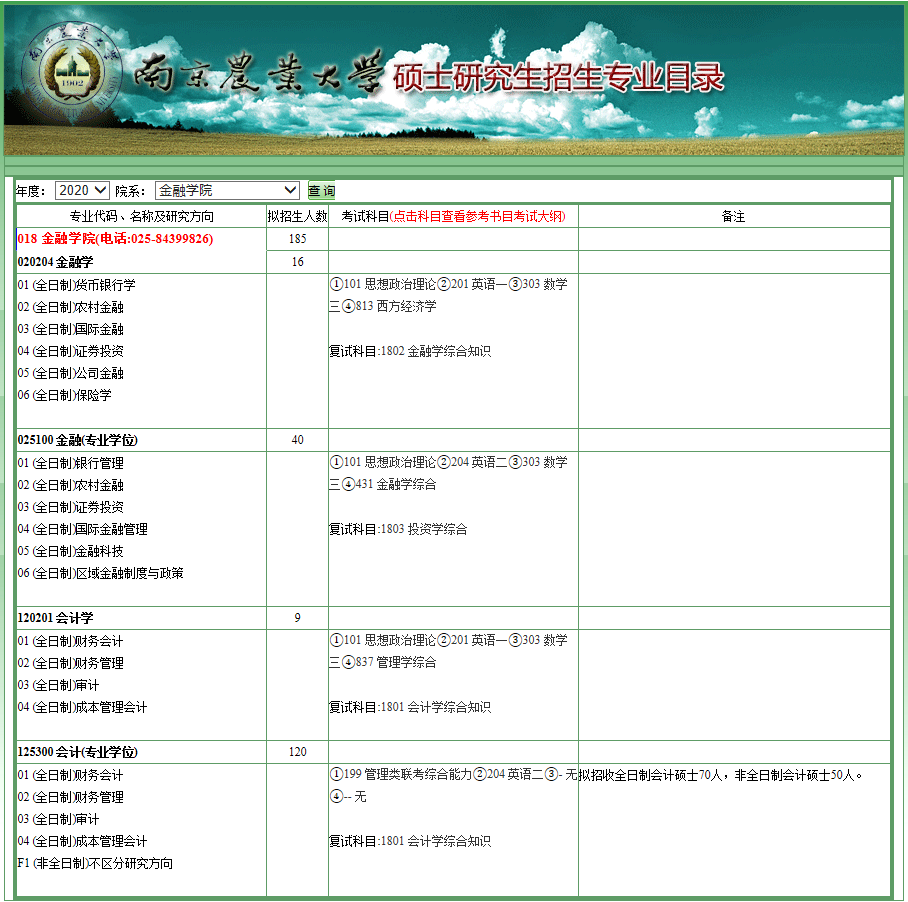Click the 硕士研究生招生专业目录 banner title
This screenshot has width=908, height=902.
pyautogui.click(x=558, y=78)
